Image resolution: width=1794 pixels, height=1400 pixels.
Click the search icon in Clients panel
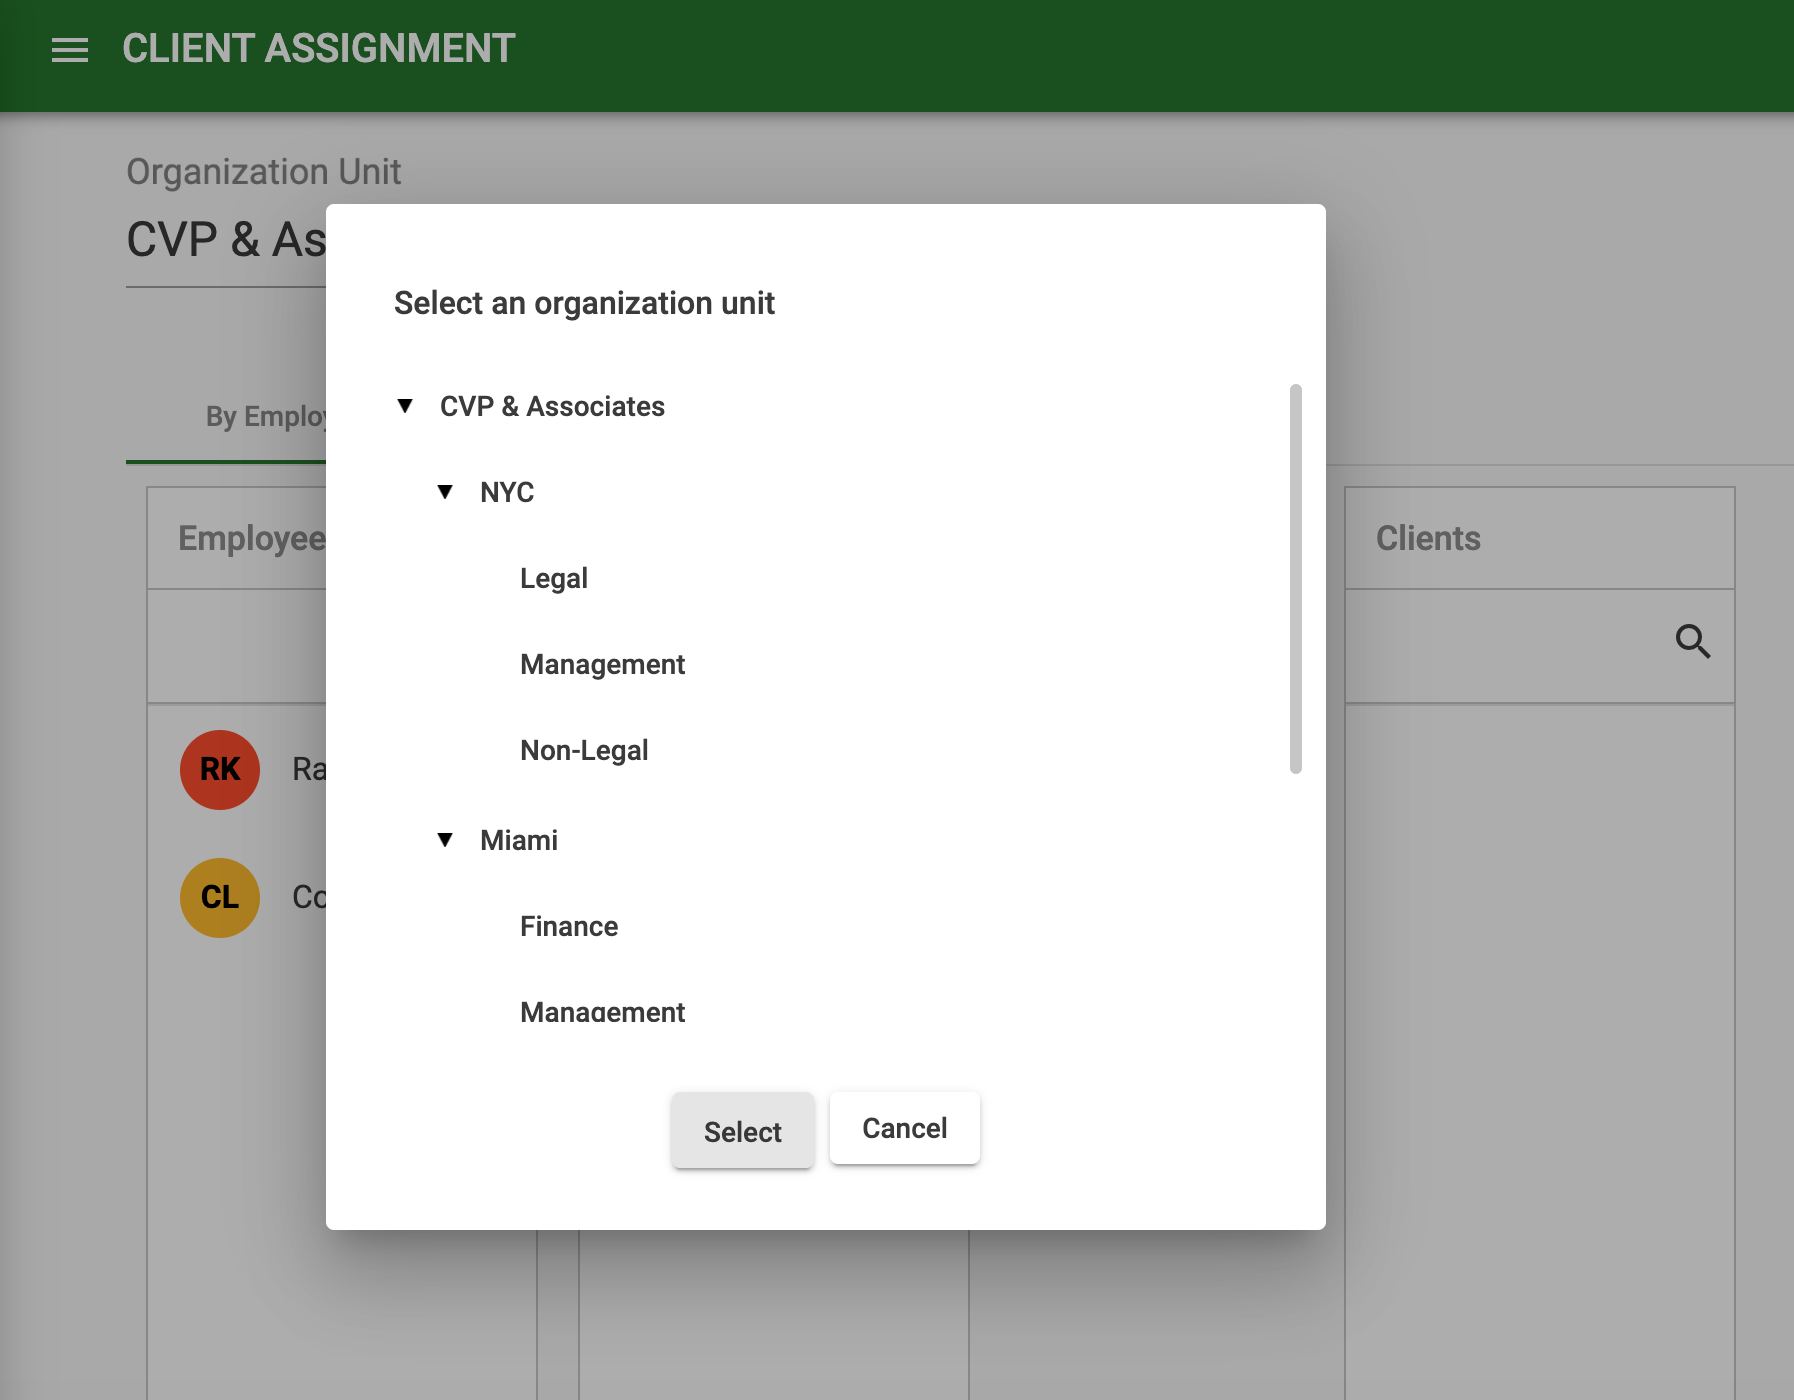[1692, 641]
